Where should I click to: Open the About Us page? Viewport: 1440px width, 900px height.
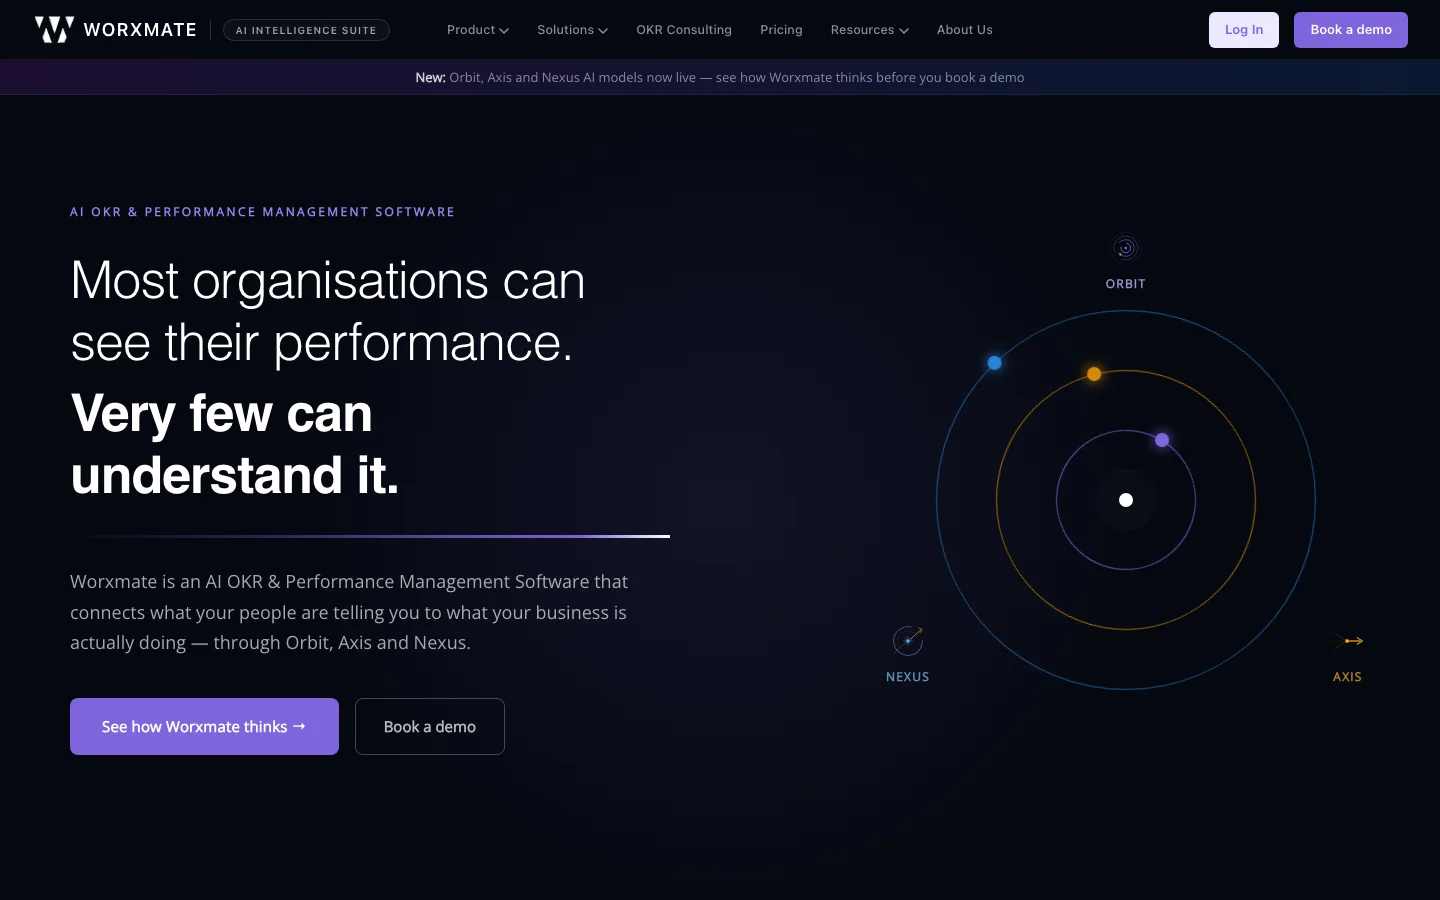tap(965, 30)
